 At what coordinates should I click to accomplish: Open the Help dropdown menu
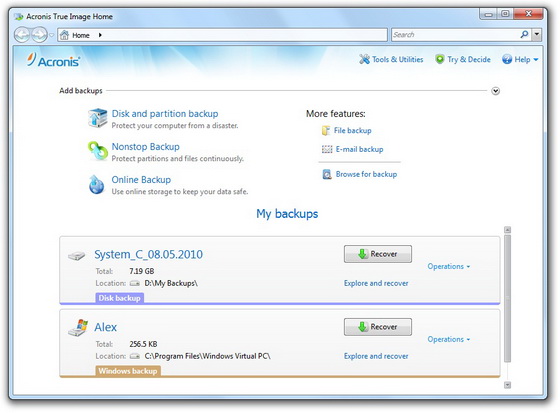(x=536, y=60)
